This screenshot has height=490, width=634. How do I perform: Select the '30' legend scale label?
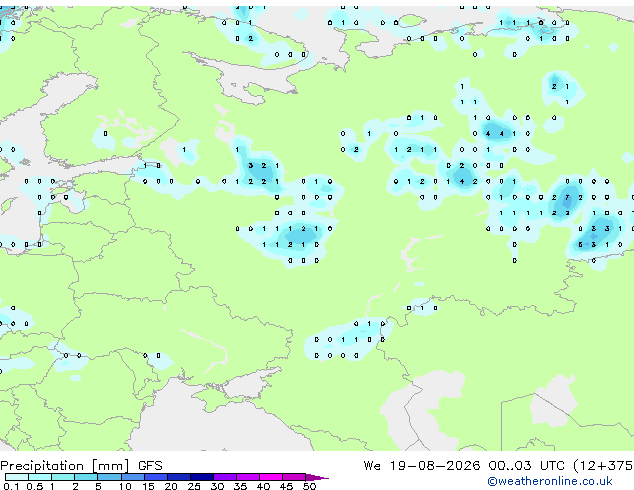point(217,486)
